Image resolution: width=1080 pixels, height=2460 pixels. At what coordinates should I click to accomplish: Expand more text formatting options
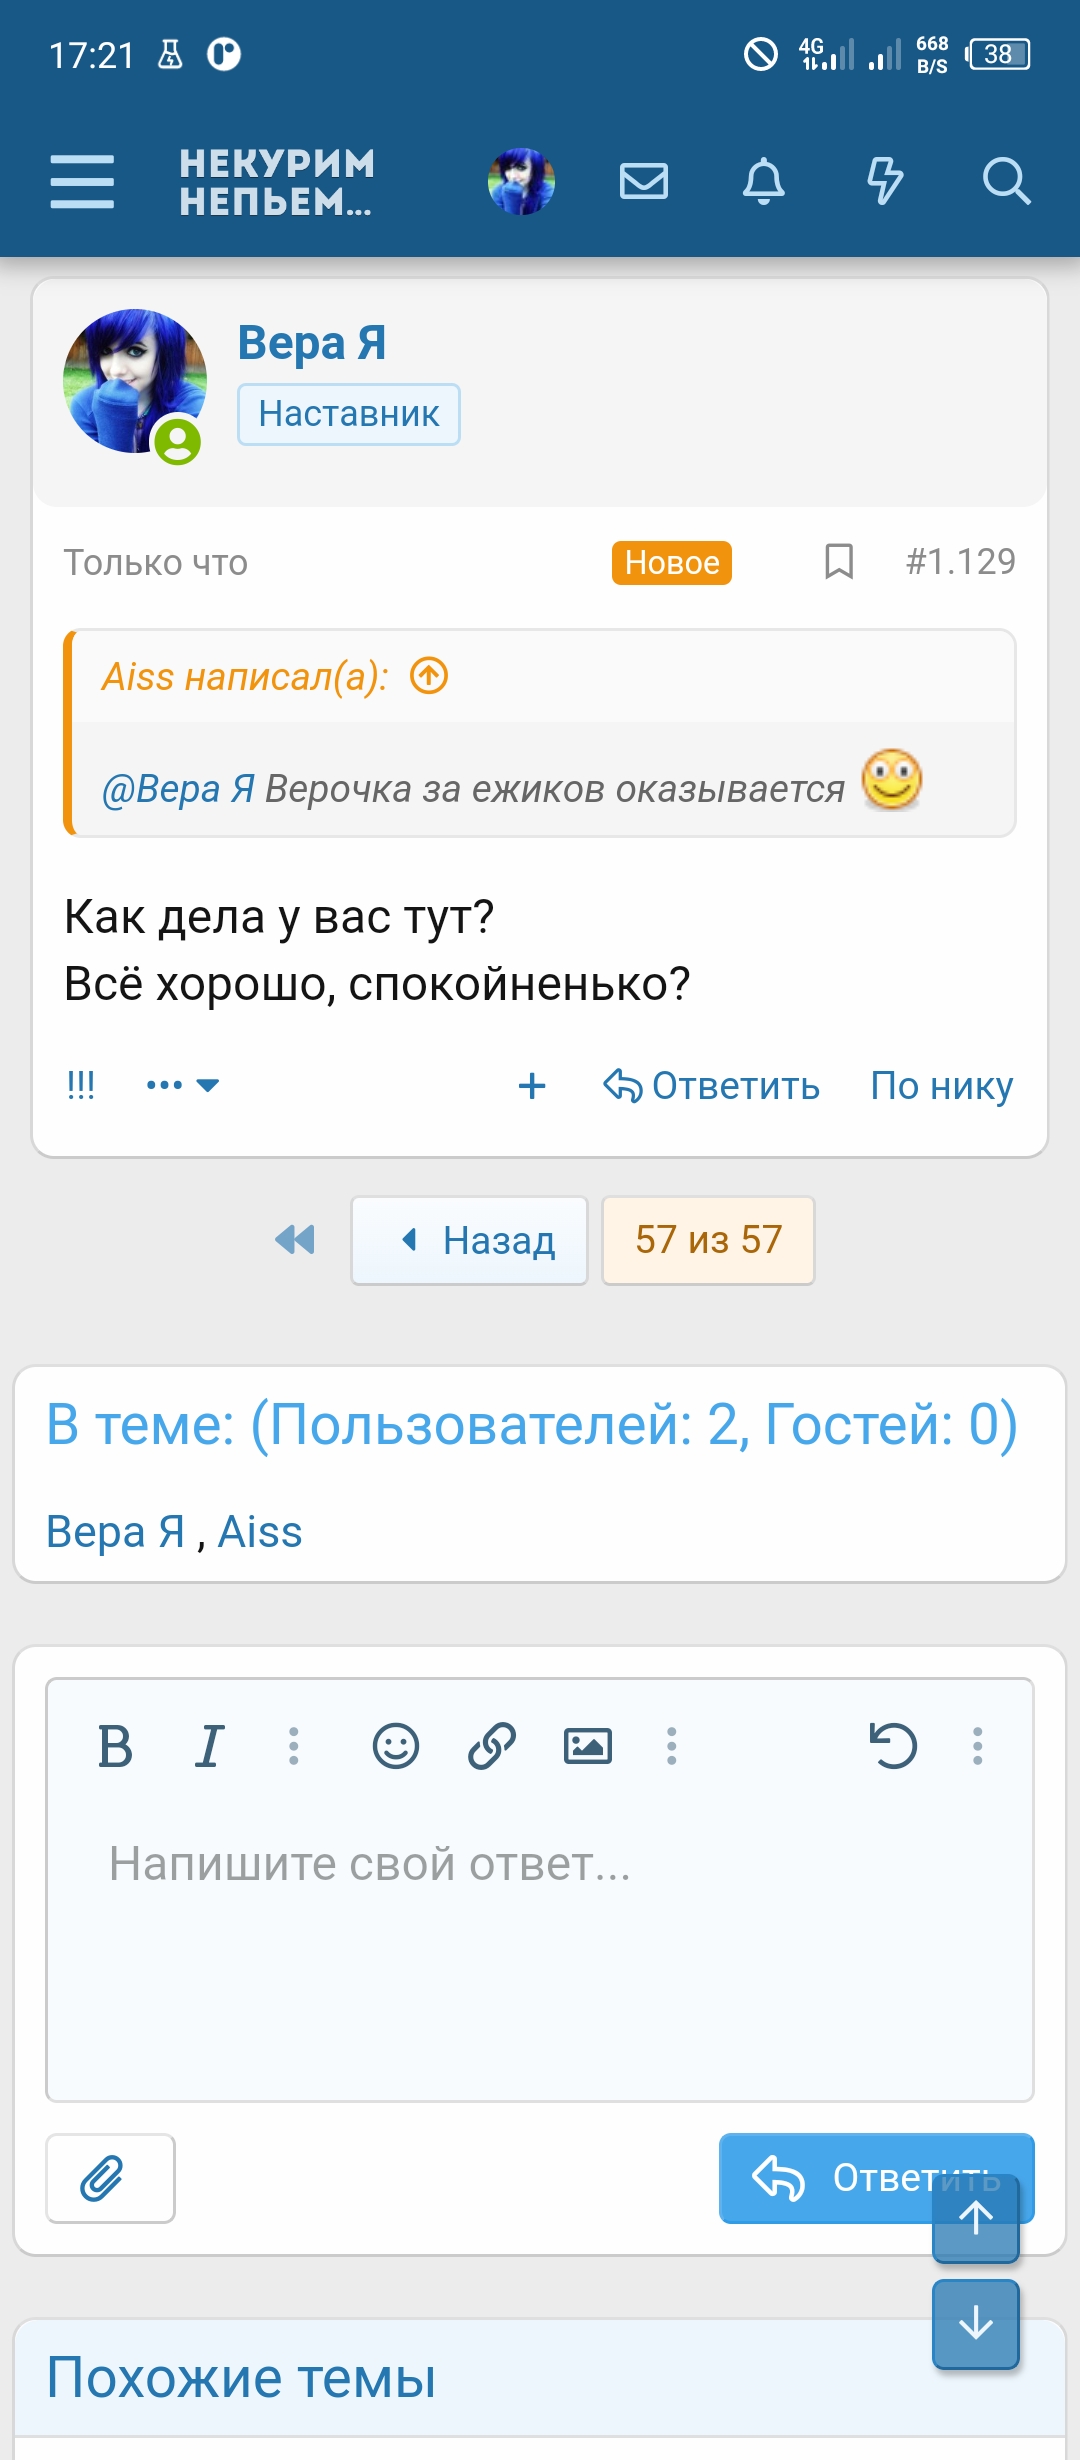pos(293,1747)
